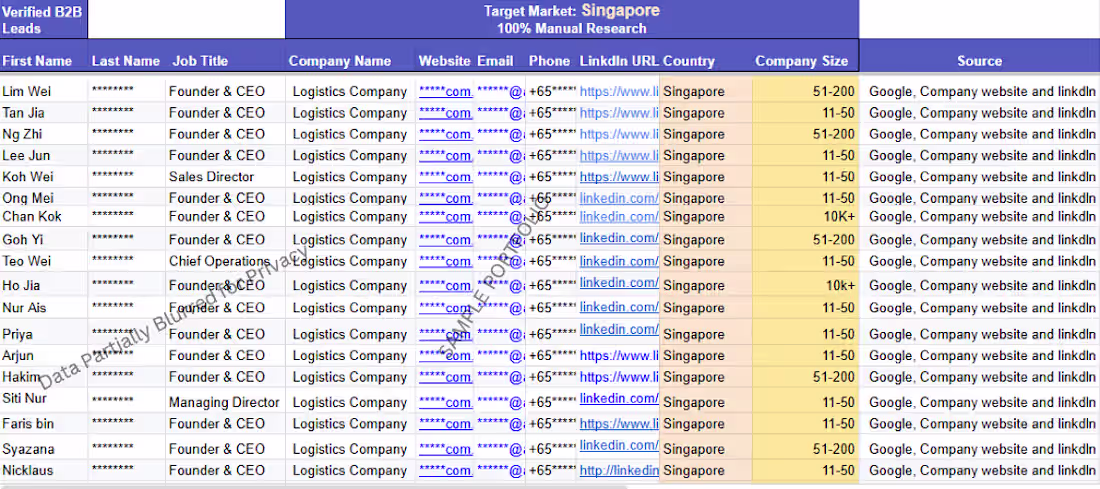The width and height of the screenshot is (1100, 489).
Task: Select the 10K+ company size in Chan Kok's row
Action: (x=805, y=216)
